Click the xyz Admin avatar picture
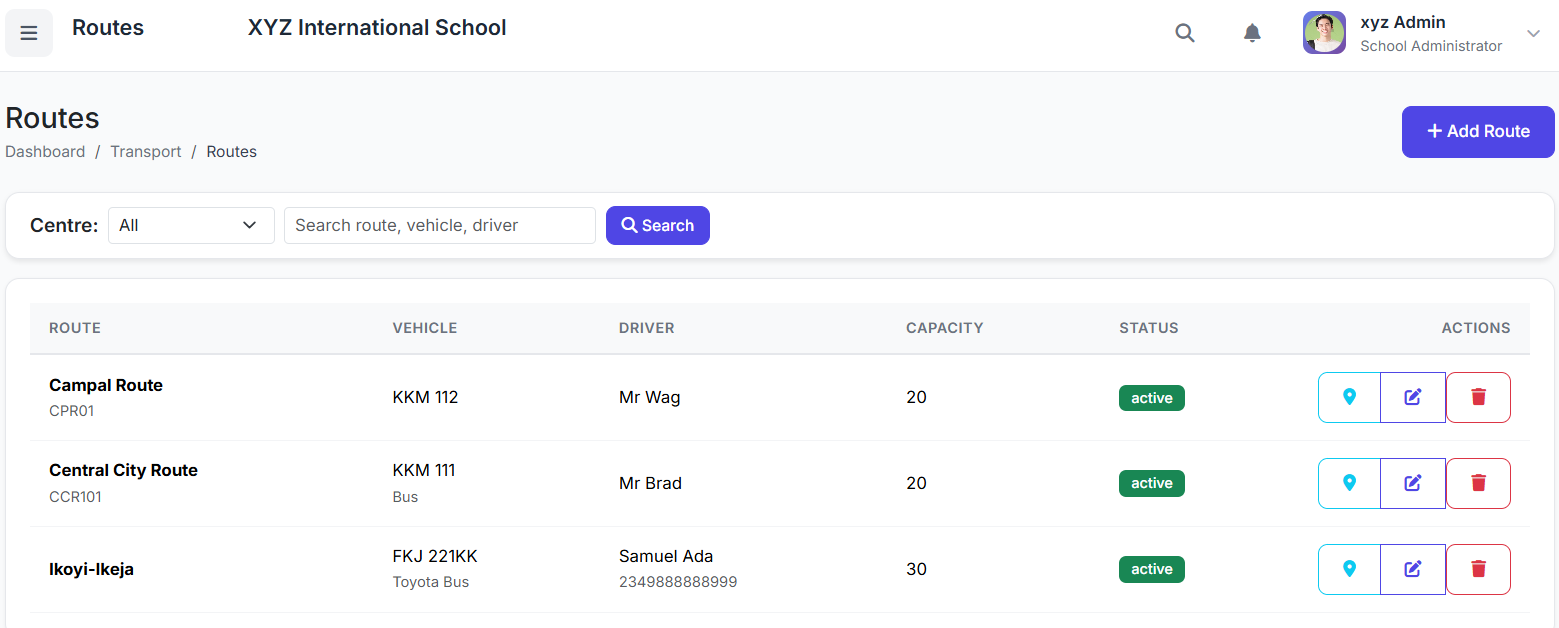Viewport: 1559px width, 628px height. [1324, 33]
